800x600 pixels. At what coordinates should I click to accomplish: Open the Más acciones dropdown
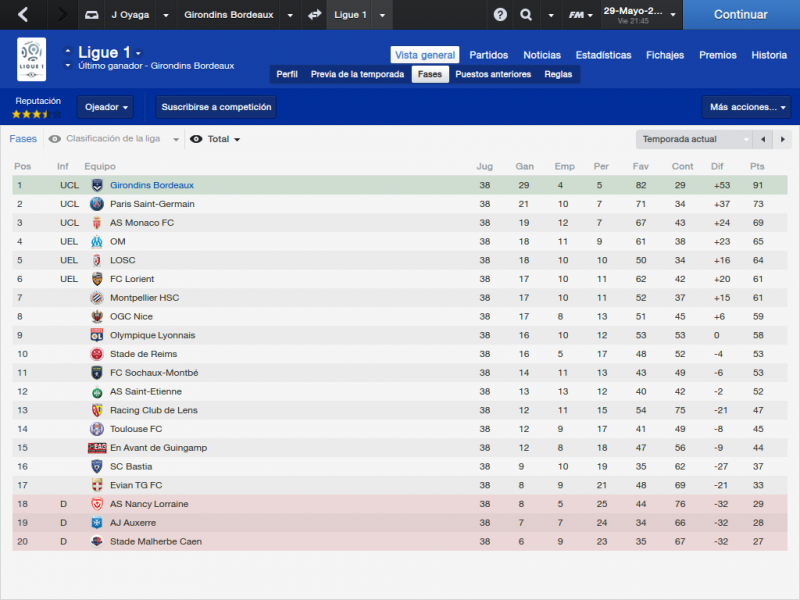point(746,107)
